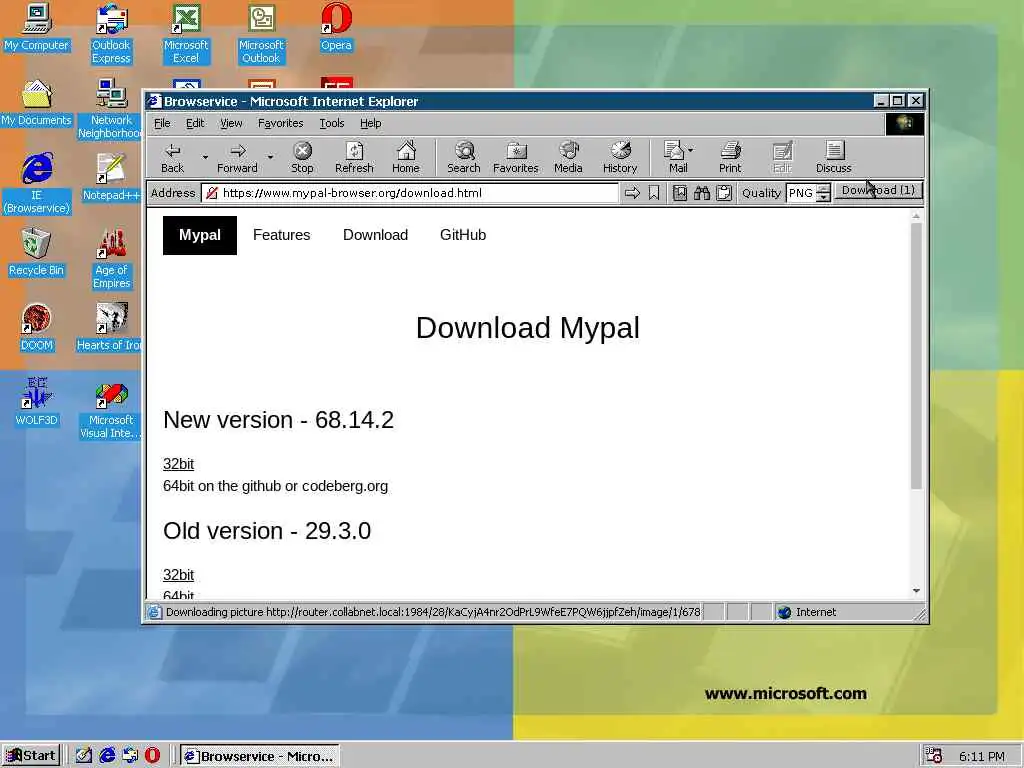
Task: Expand the Mail button dropdown arrow
Action: pyautogui.click(x=691, y=150)
